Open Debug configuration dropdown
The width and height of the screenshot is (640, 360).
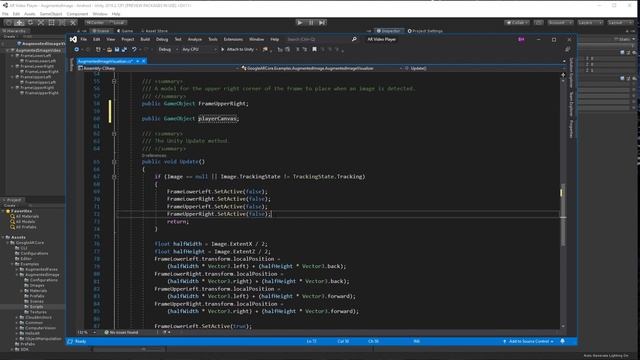point(167,49)
